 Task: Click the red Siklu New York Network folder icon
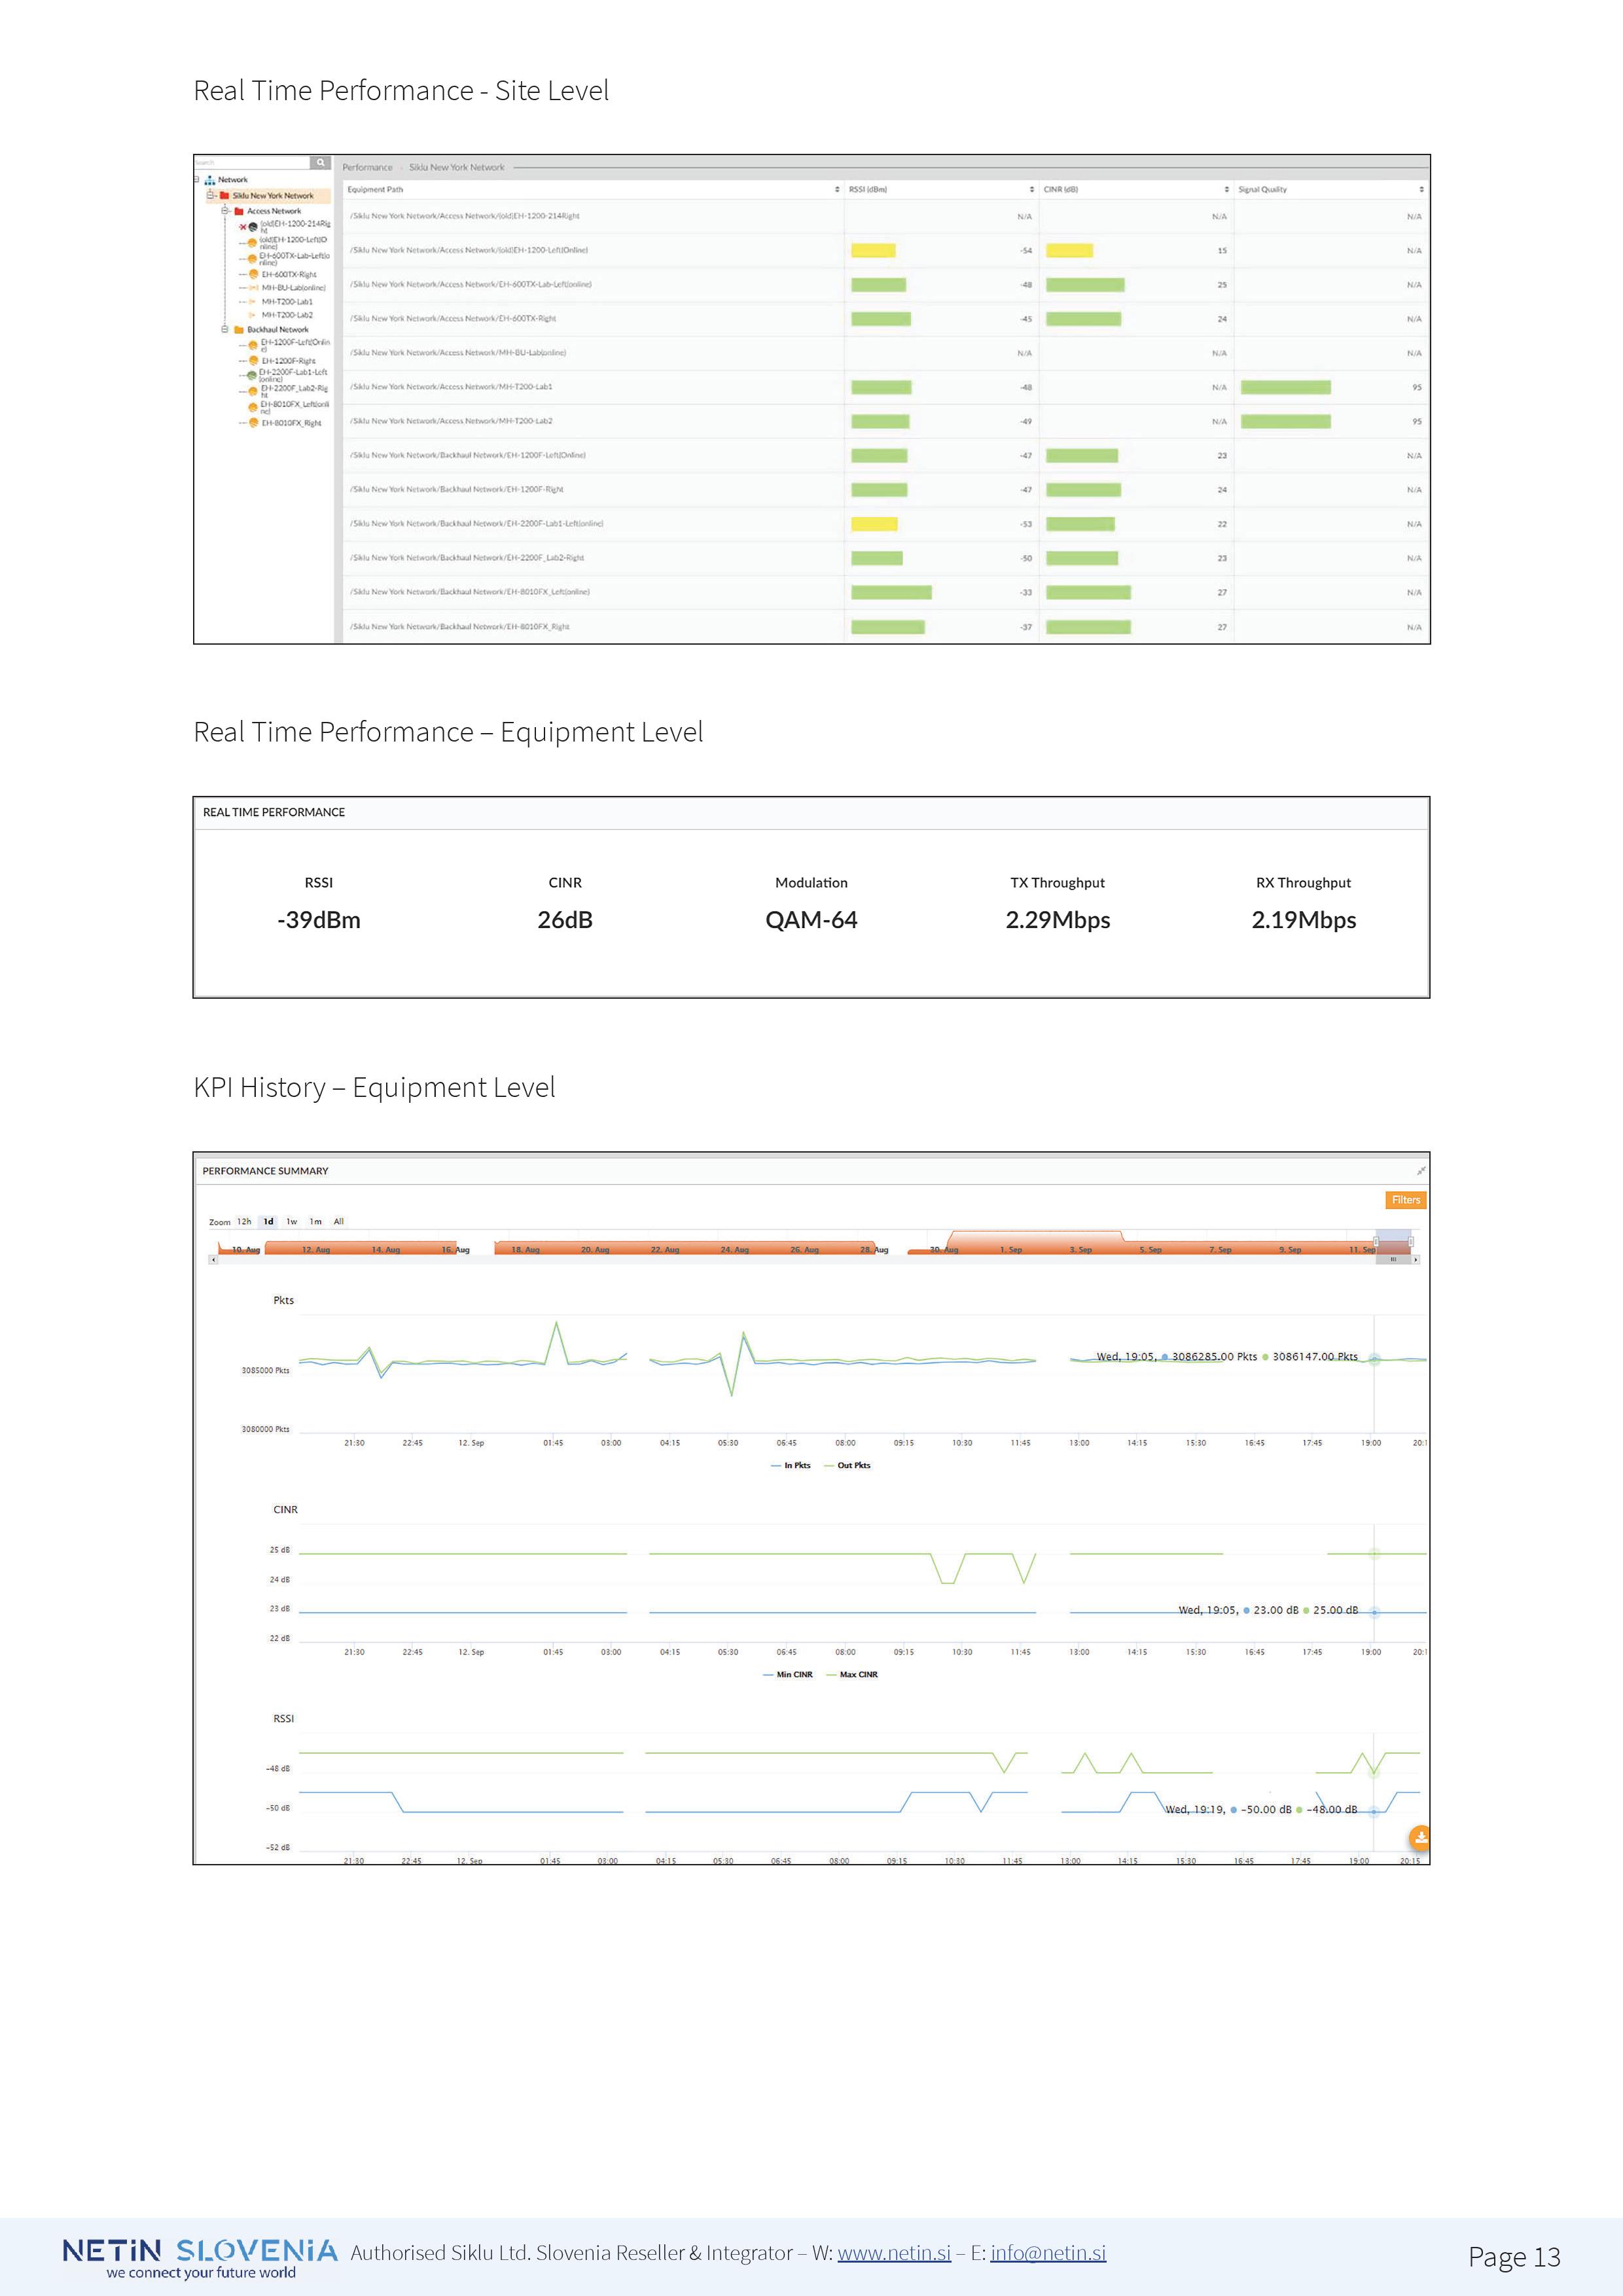pyautogui.click(x=225, y=196)
